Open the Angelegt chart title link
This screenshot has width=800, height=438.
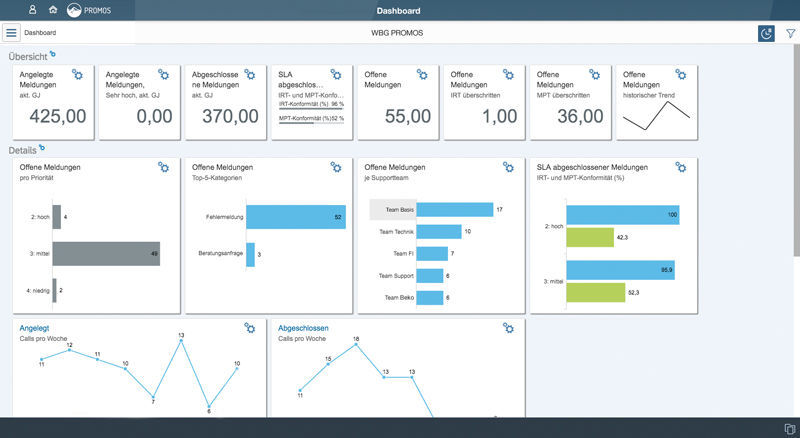(x=35, y=328)
